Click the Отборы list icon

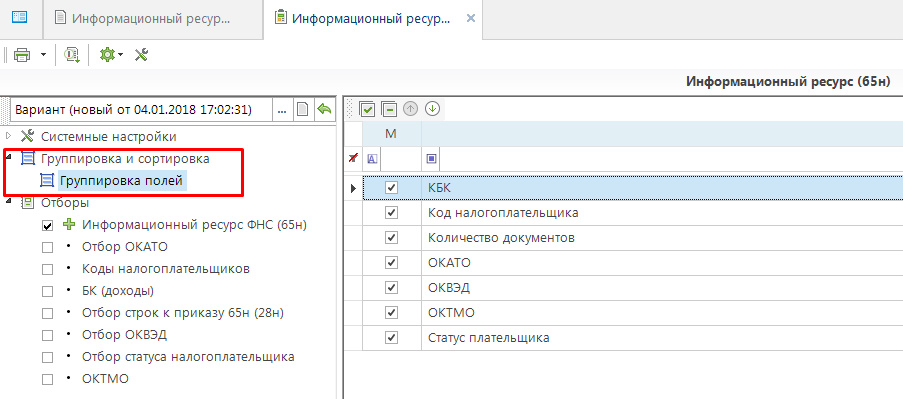[x=27, y=202]
